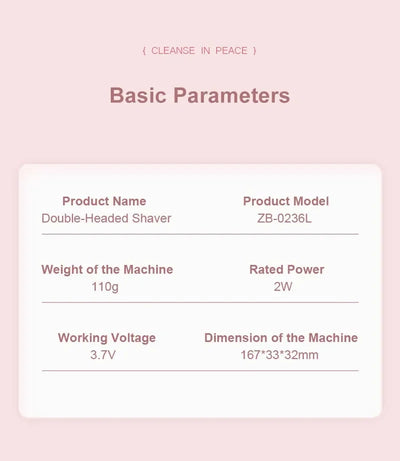Click the 167*33*32mm dimension value
Screen dimensions: 400x461
coord(279,355)
